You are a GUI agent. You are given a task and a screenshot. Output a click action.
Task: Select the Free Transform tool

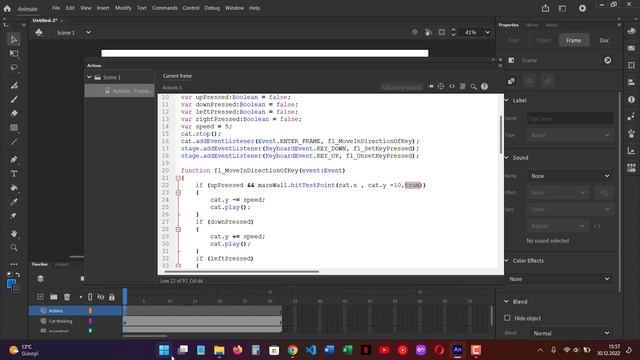coord(14,53)
